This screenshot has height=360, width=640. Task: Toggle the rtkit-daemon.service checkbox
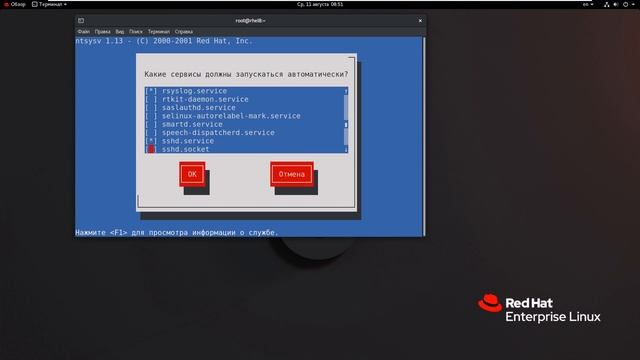pyautogui.click(x=151, y=99)
